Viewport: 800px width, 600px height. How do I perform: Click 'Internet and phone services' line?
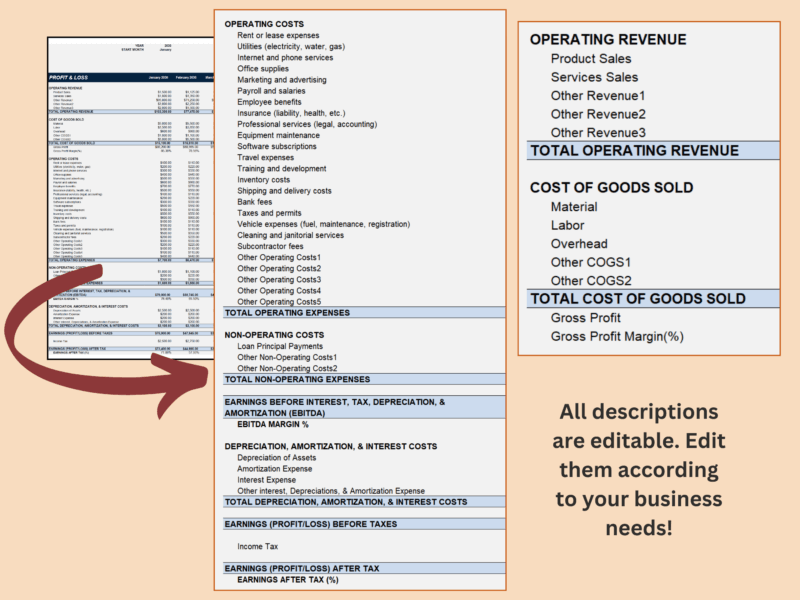click(x=285, y=58)
